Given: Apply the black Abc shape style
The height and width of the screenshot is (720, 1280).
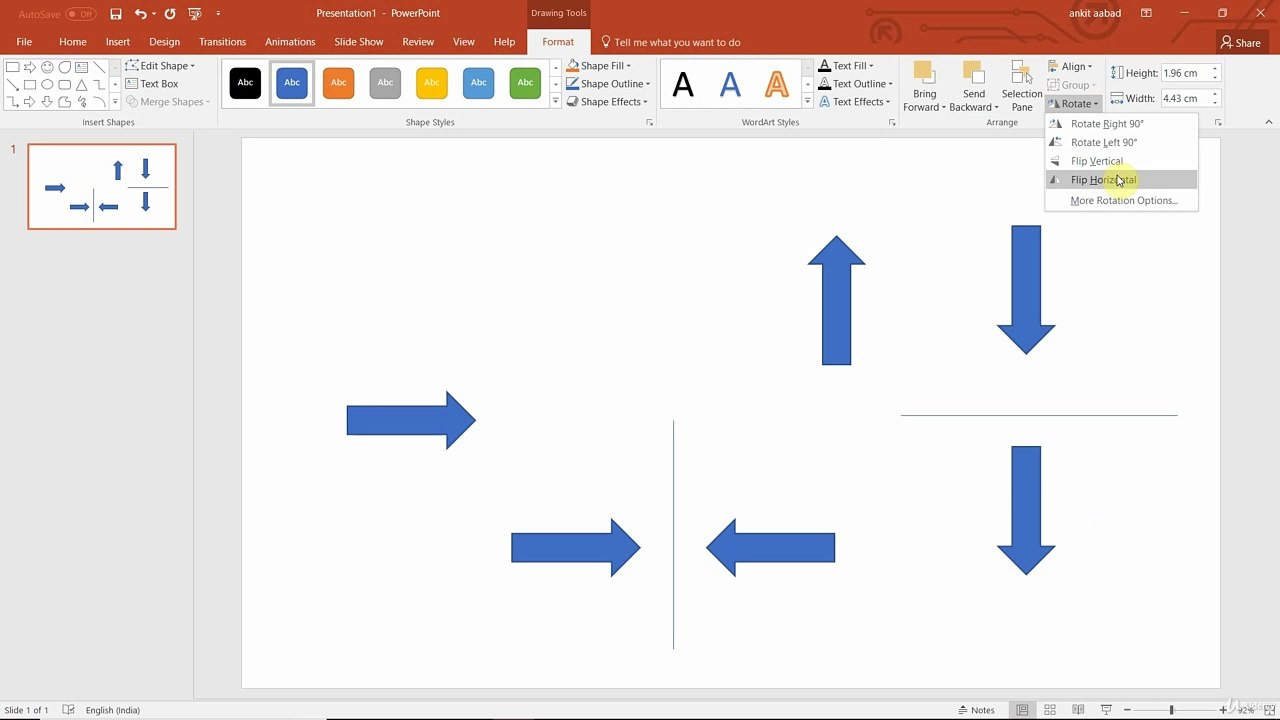Looking at the screenshot, I should coord(245,83).
